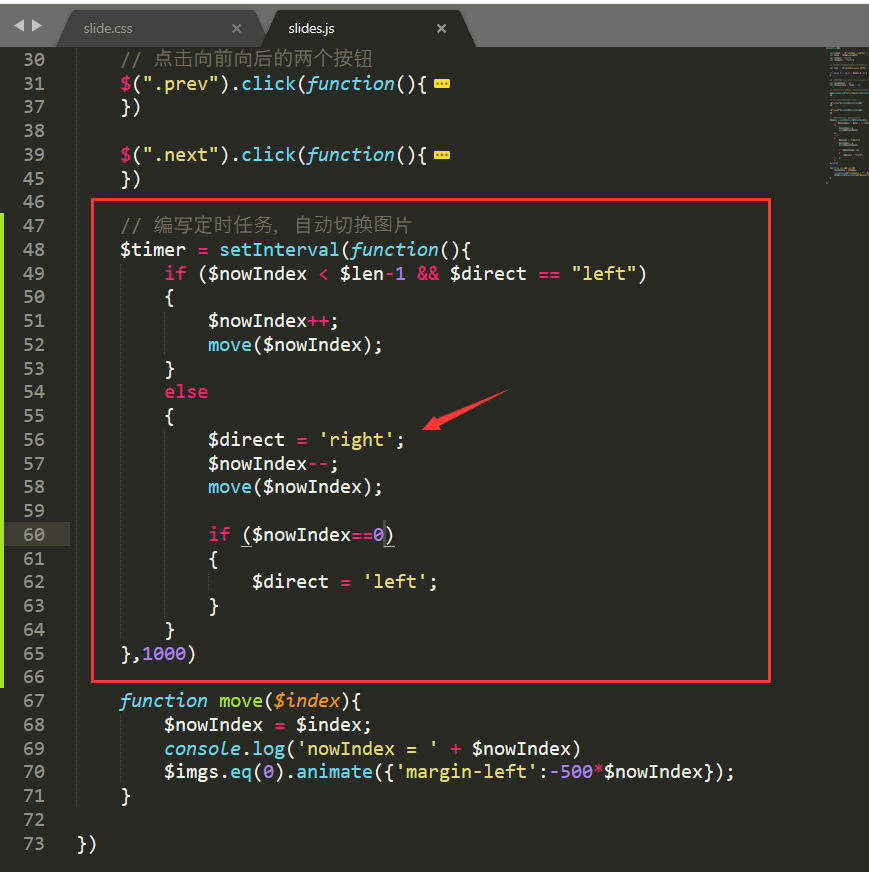Click the minimap code overview
Screen dimensions: 869x872
tap(847, 115)
